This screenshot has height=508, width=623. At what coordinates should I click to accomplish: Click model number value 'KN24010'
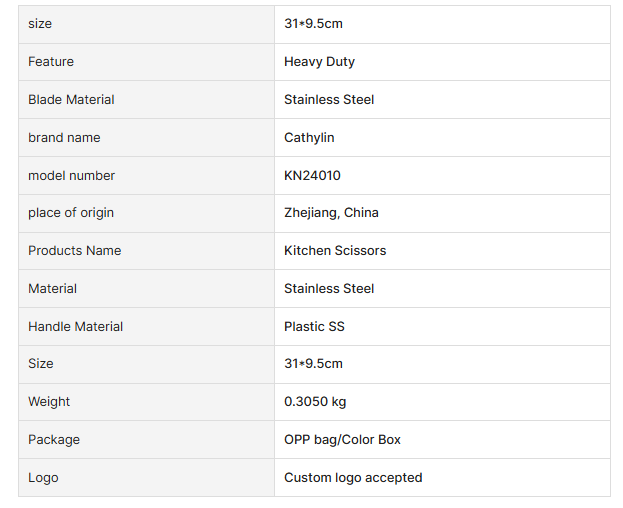coord(312,176)
